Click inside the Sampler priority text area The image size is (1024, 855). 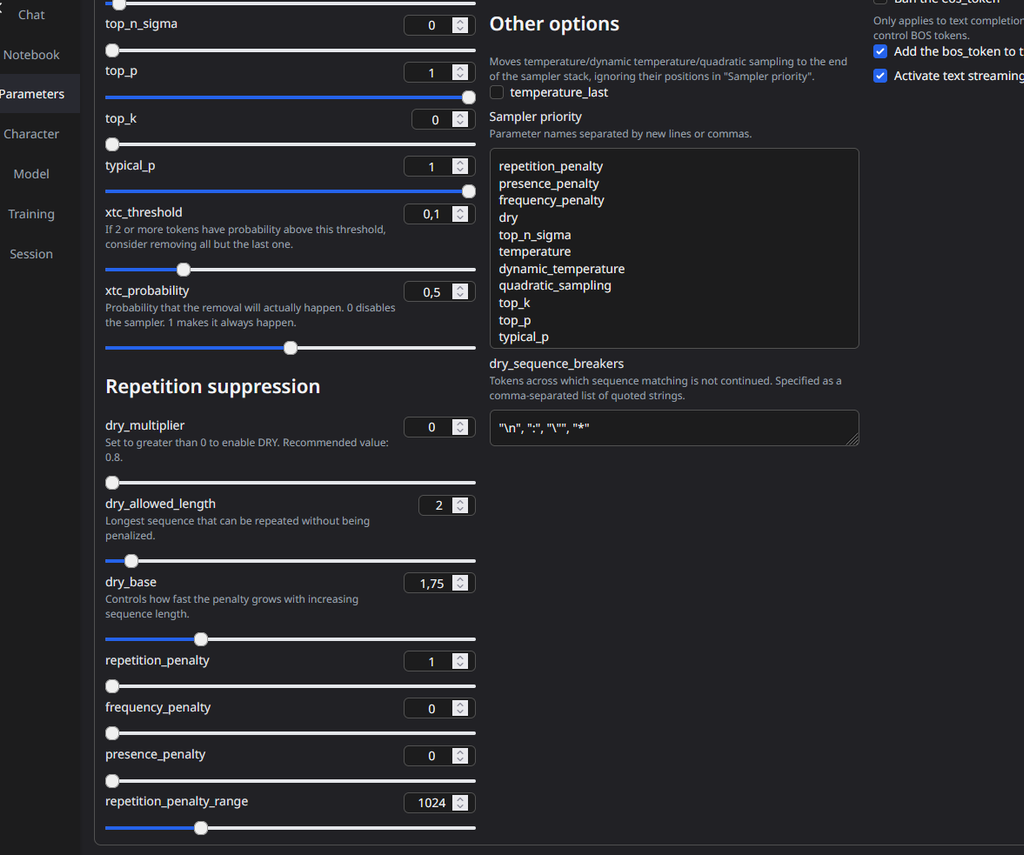(x=673, y=250)
